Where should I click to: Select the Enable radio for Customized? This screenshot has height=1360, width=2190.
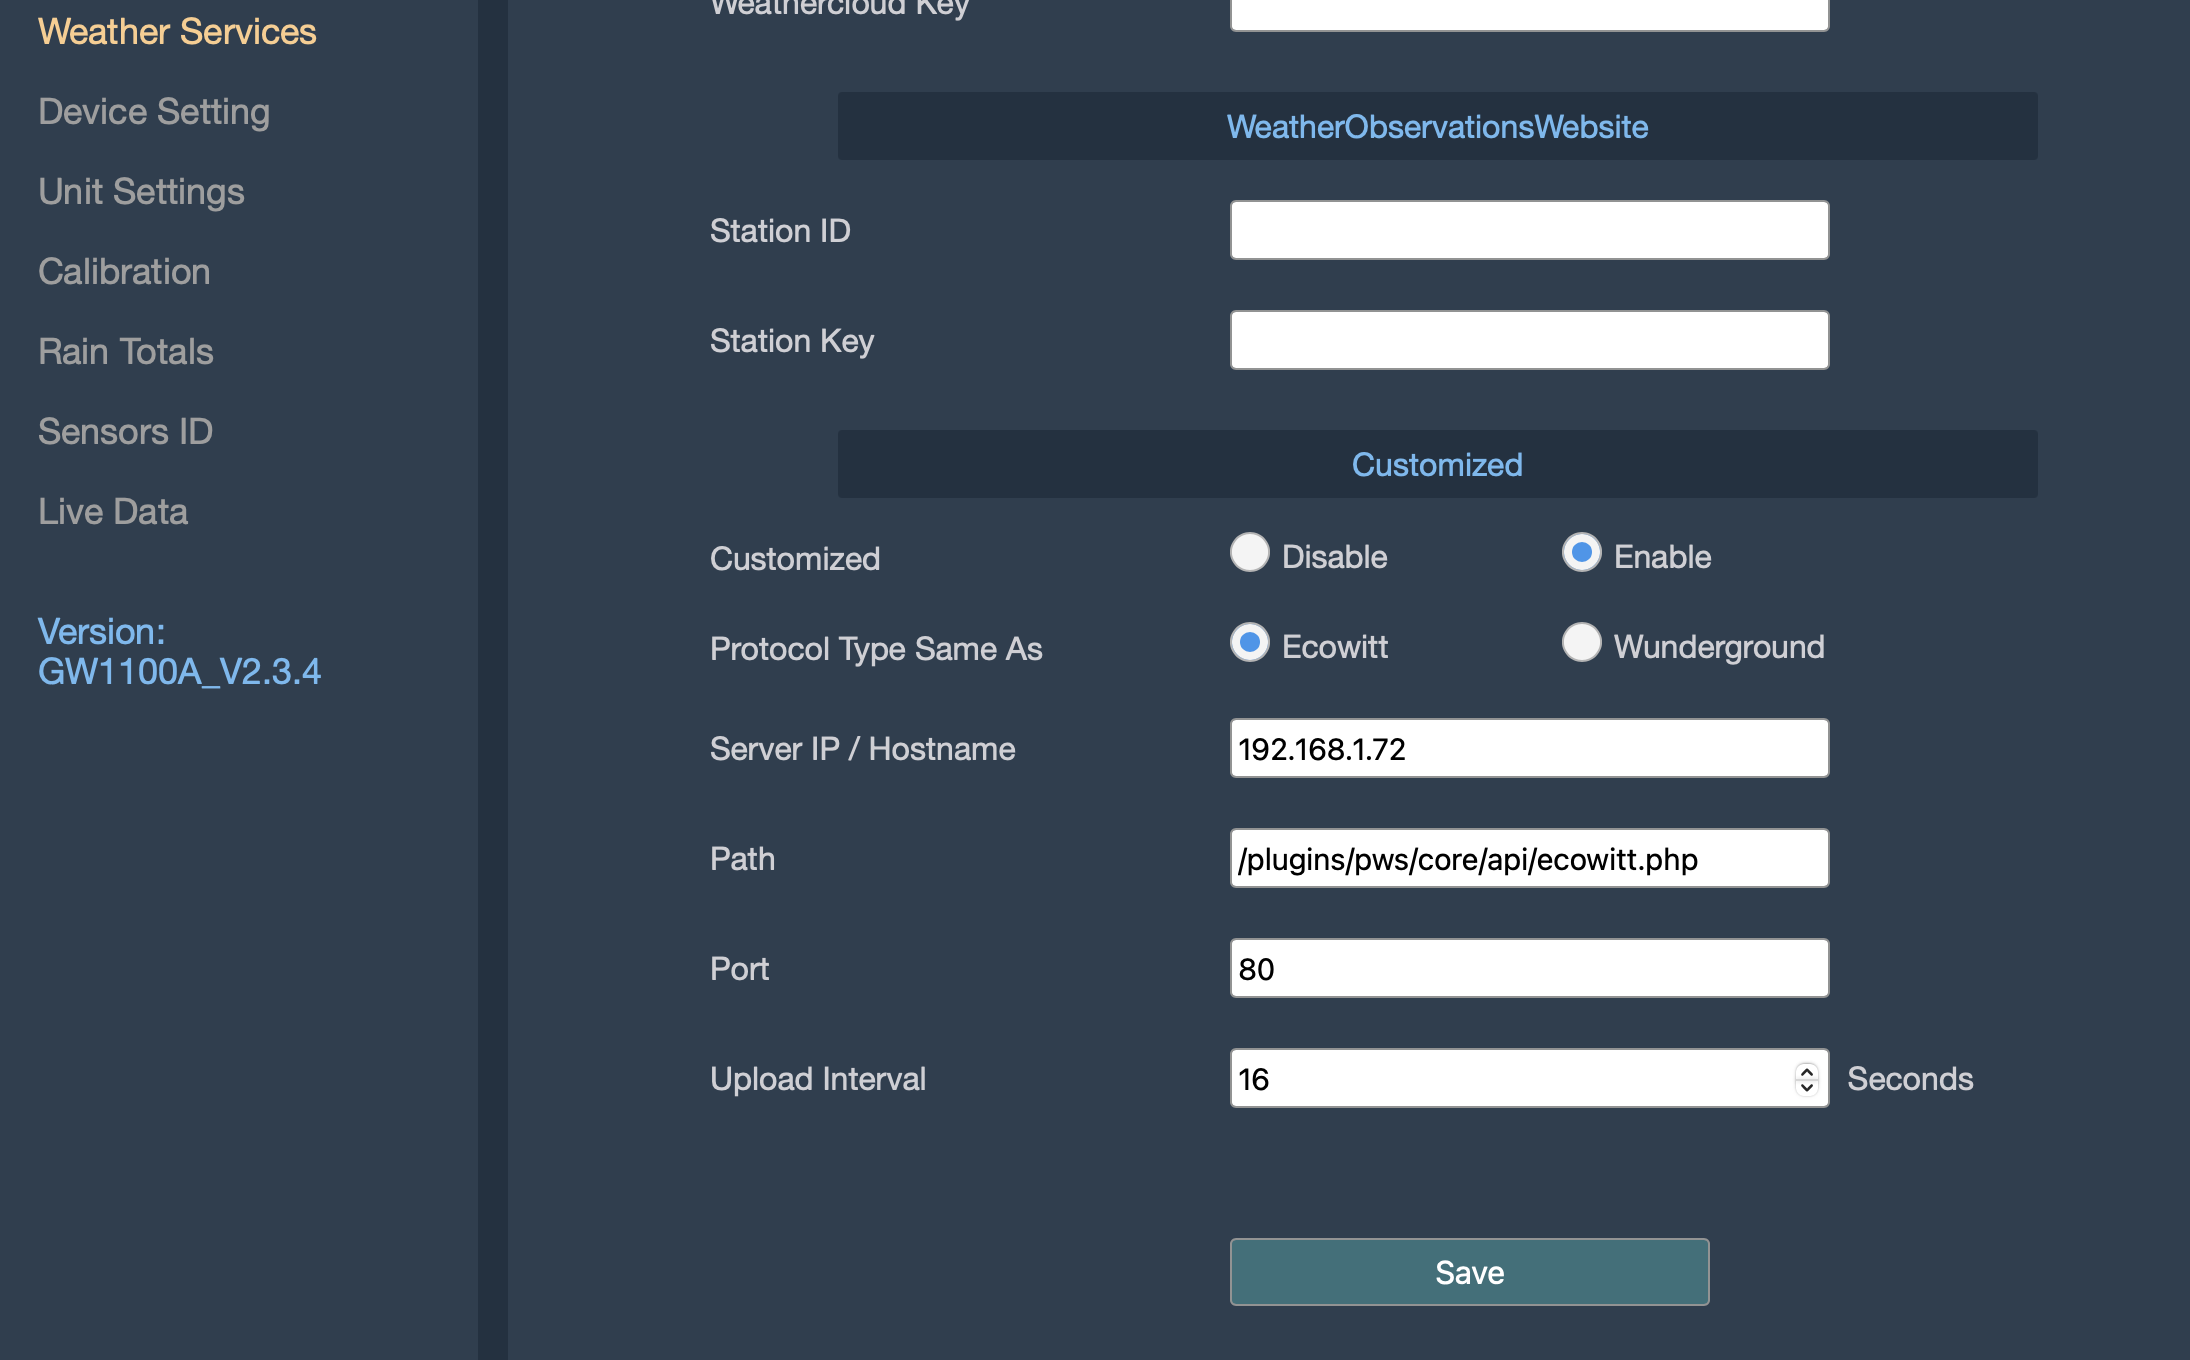(1581, 553)
